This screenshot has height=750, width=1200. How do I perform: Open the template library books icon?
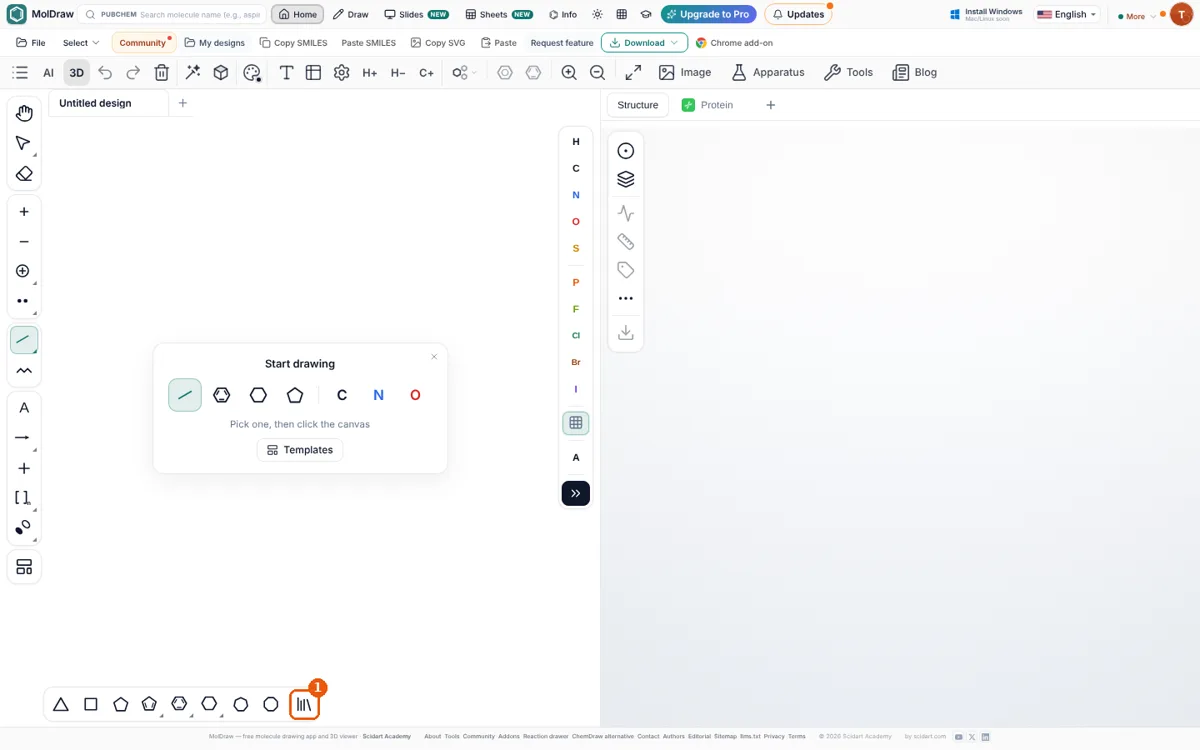point(304,705)
